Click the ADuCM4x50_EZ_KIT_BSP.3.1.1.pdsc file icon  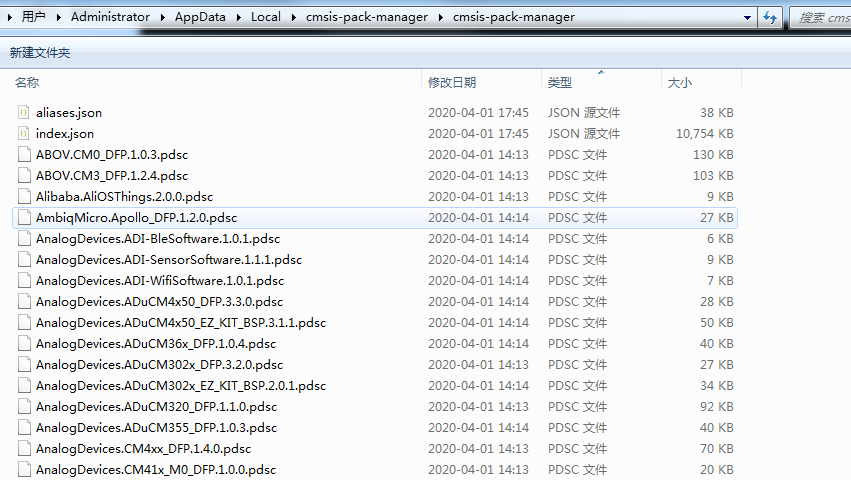point(23,323)
